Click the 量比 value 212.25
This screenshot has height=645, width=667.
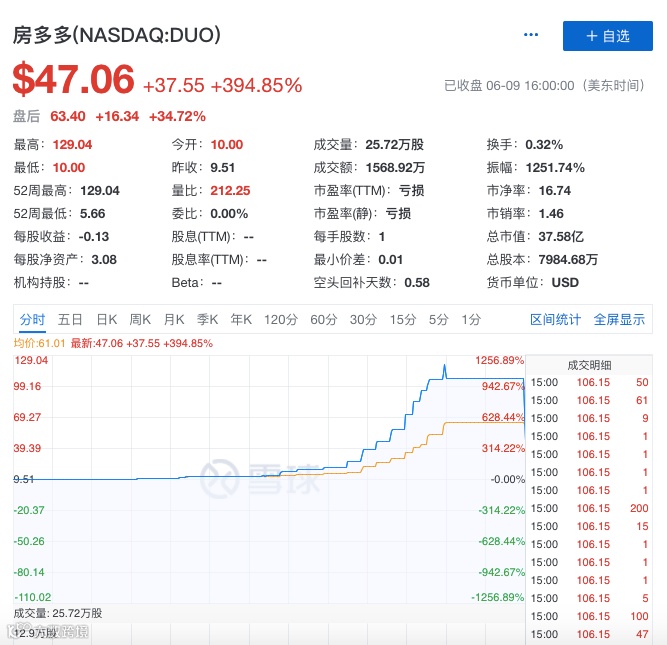coord(230,191)
